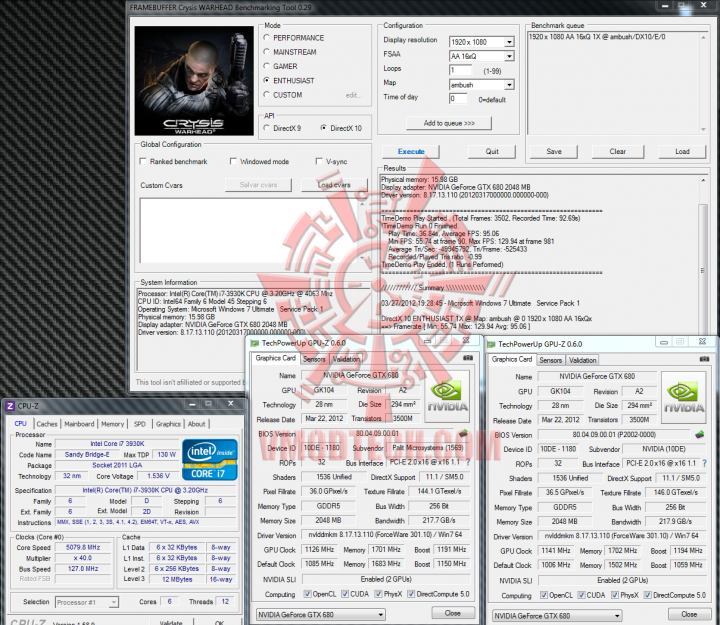Viewport: 720px width, 625px height.
Task: Click the Validate button in CPU-Z
Action: point(171,622)
